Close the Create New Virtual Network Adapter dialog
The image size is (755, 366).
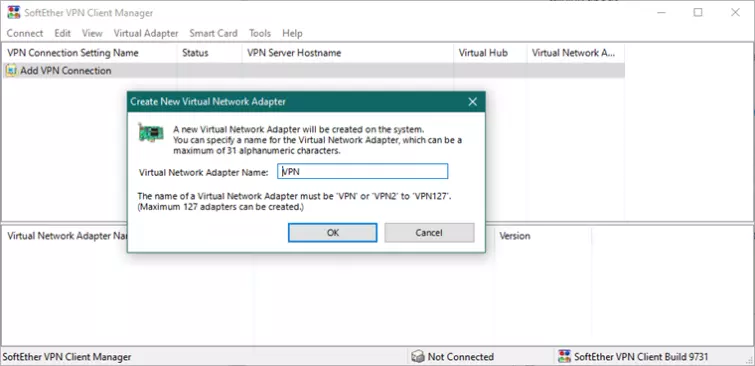(x=472, y=102)
